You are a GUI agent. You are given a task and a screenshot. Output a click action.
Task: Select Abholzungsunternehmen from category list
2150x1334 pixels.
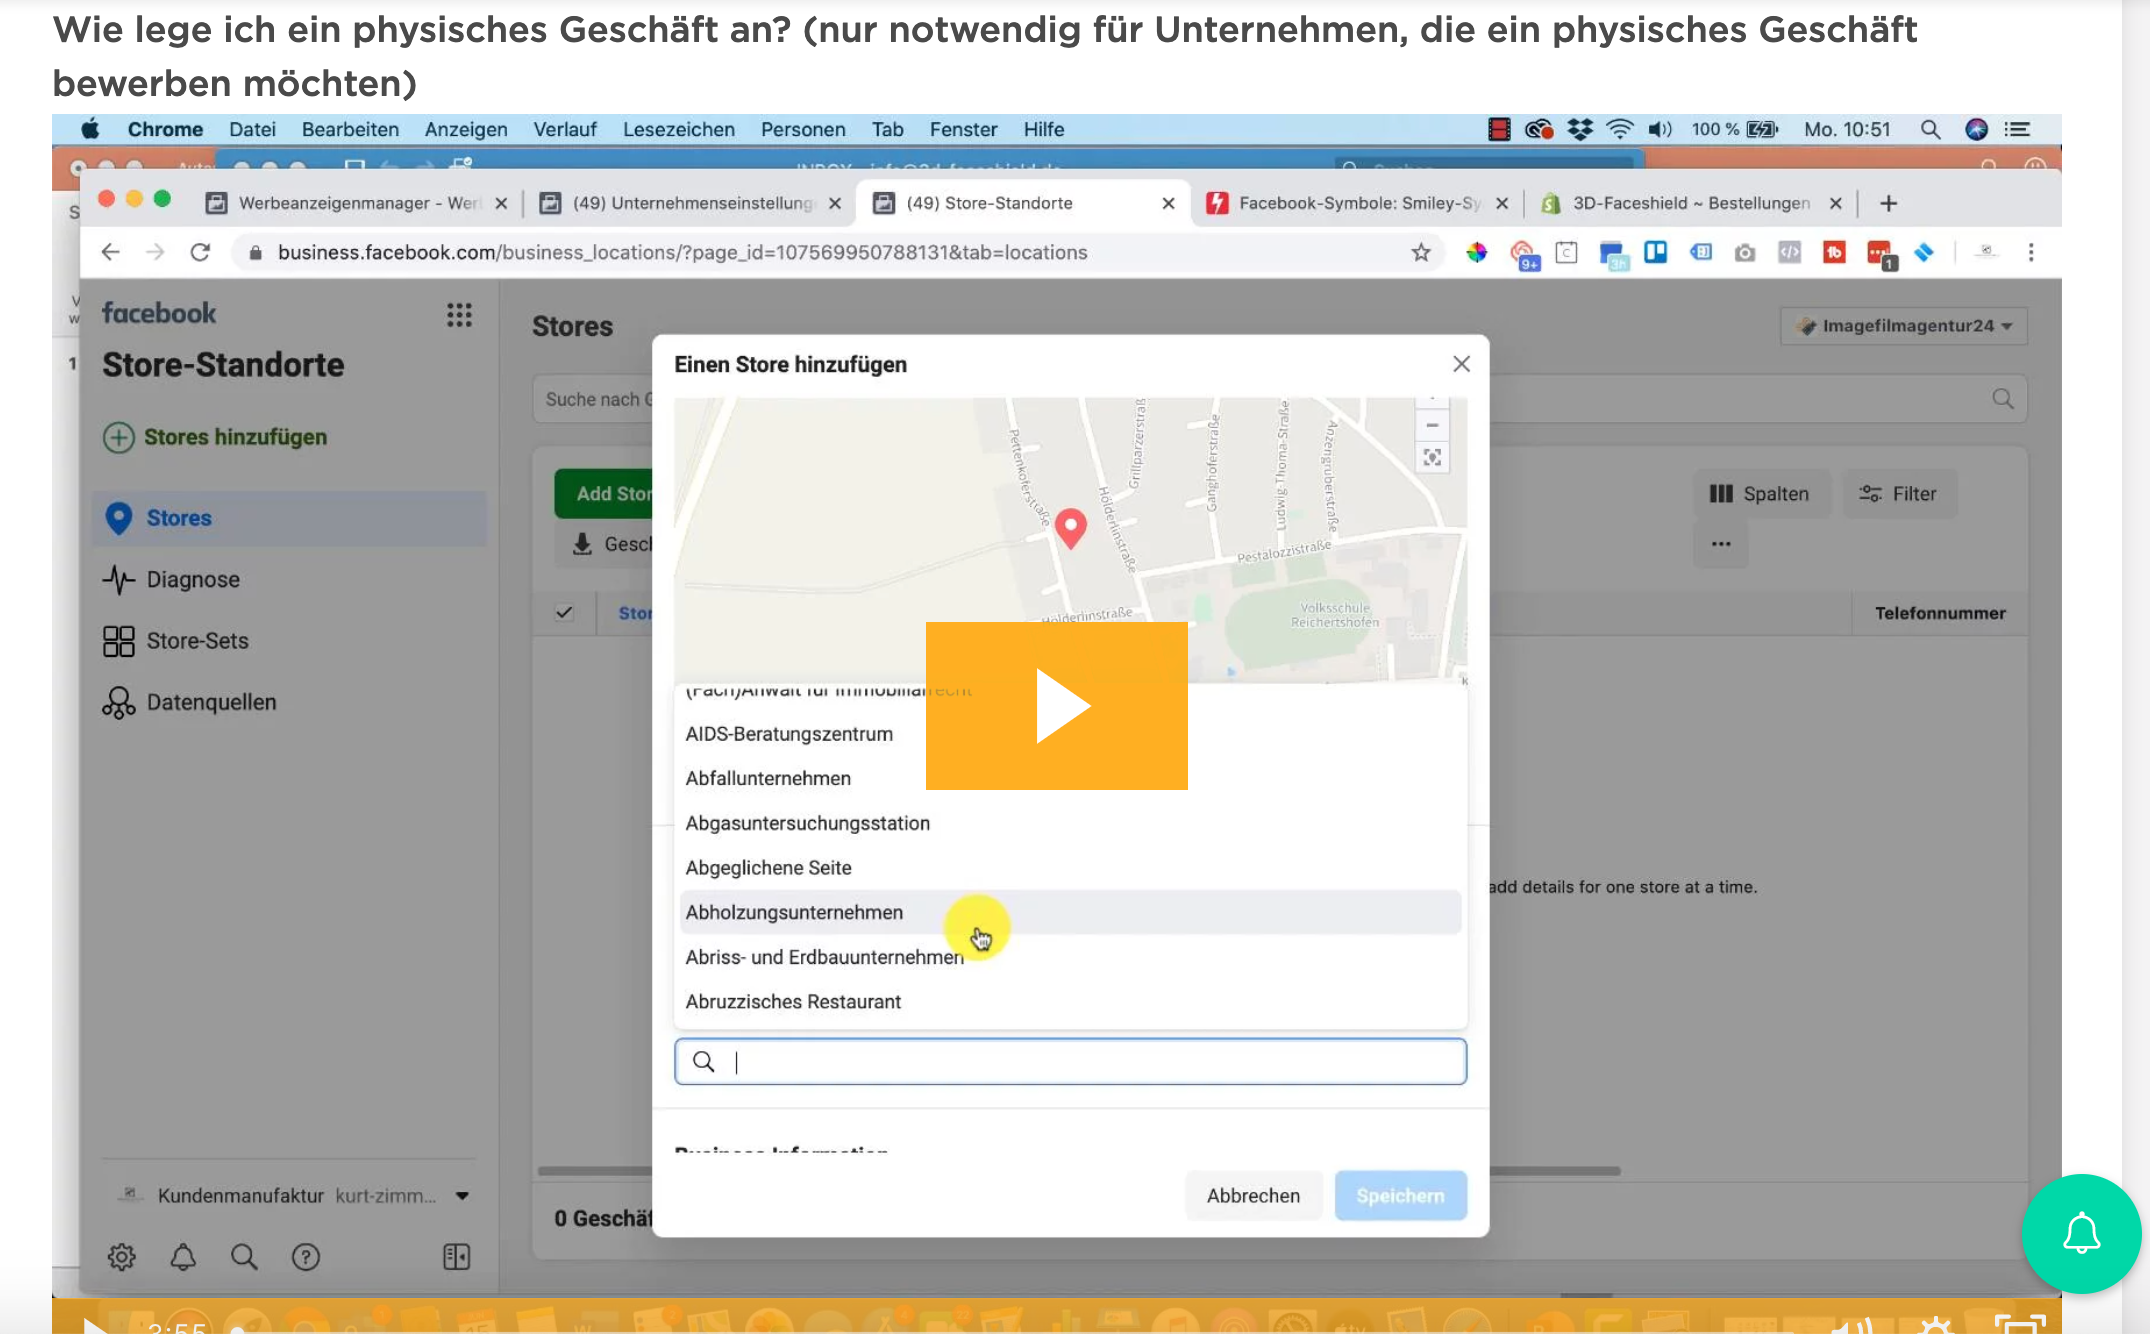pyautogui.click(x=794, y=912)
